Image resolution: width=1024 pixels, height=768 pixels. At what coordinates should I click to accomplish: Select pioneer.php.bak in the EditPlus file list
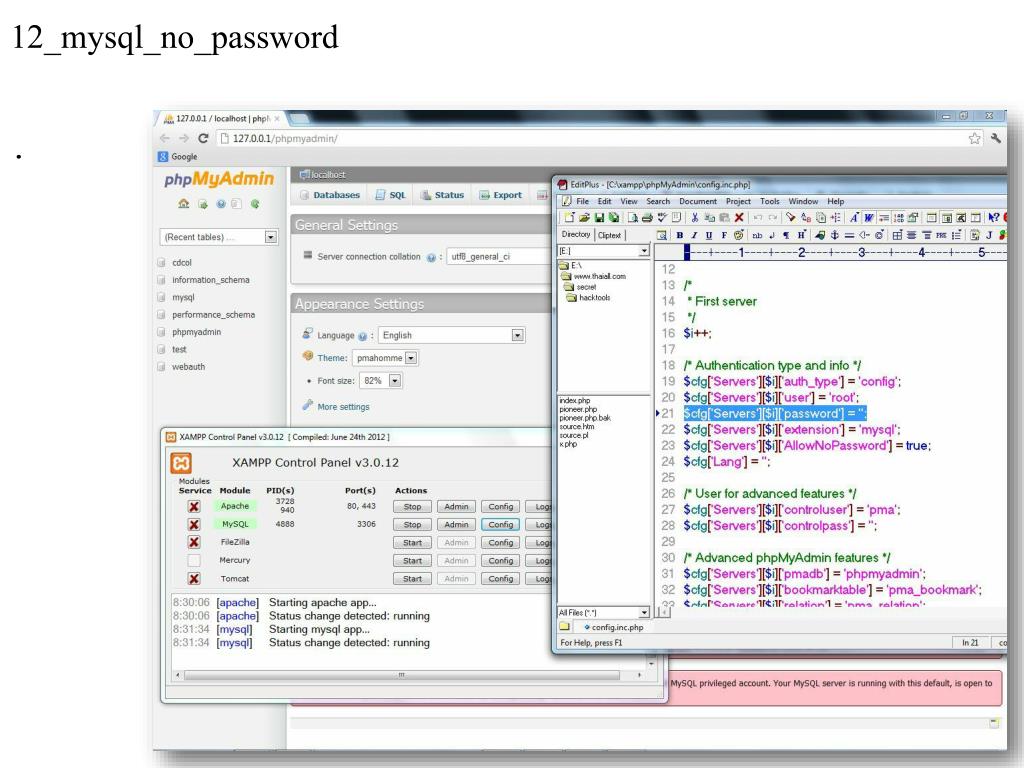pos(584,418)
